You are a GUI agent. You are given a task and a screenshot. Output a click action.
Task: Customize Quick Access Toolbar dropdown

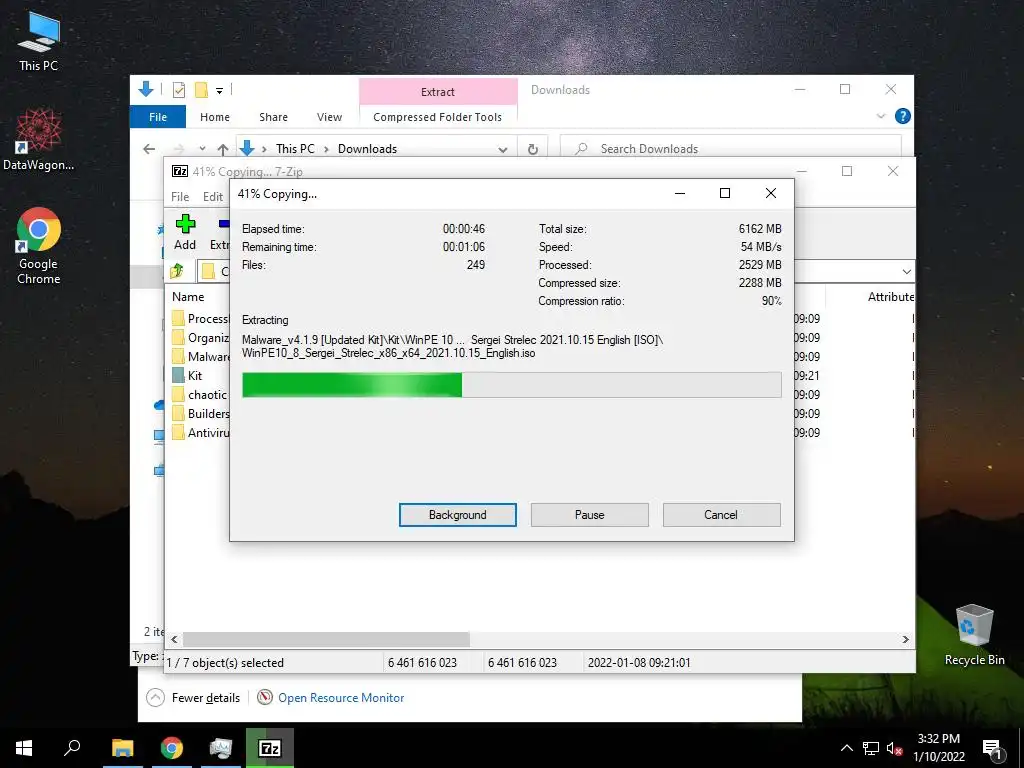click(x=219, y=90)
